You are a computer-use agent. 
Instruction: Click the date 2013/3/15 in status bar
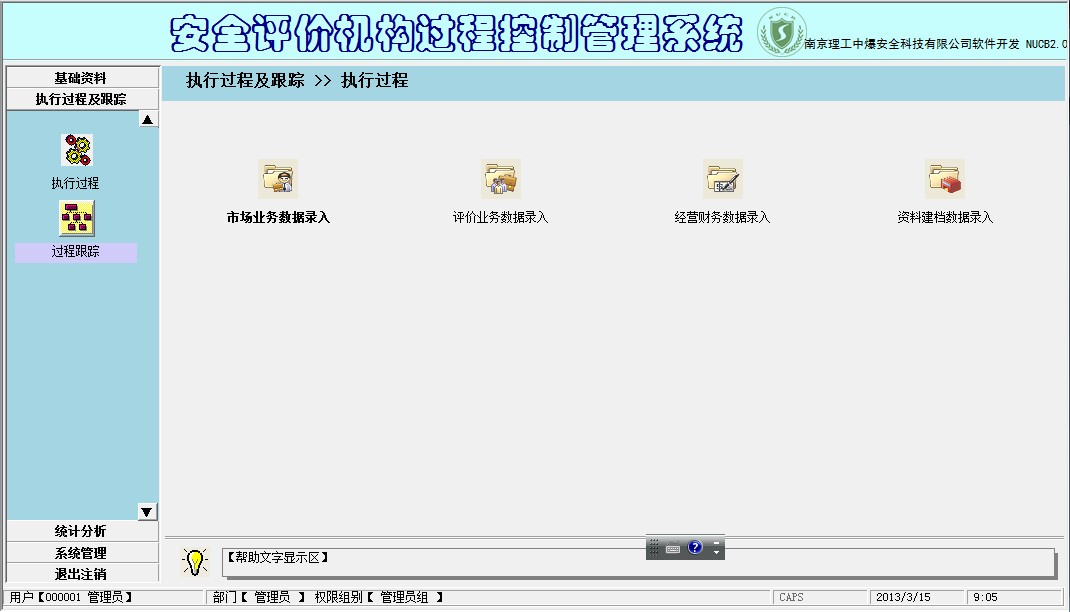tap(903, 597)
